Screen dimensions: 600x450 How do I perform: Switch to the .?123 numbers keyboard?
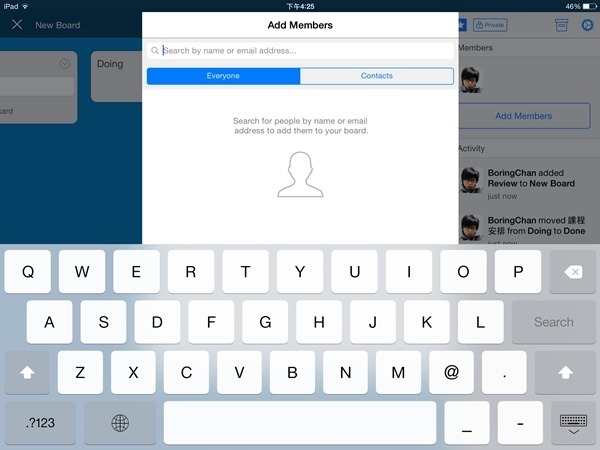pos(40,423)
